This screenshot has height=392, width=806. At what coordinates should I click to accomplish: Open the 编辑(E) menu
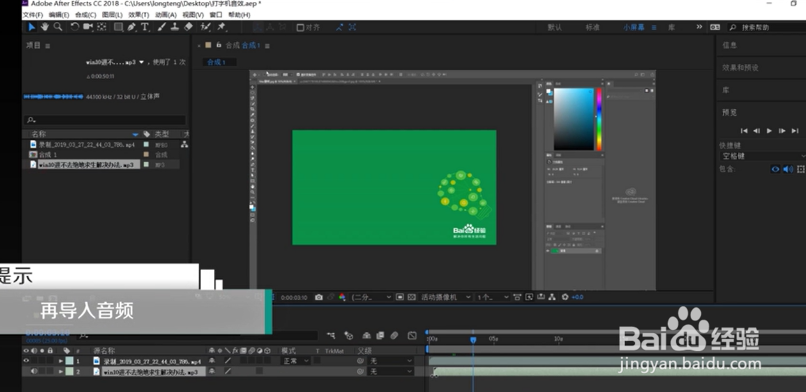click(59, 15)
